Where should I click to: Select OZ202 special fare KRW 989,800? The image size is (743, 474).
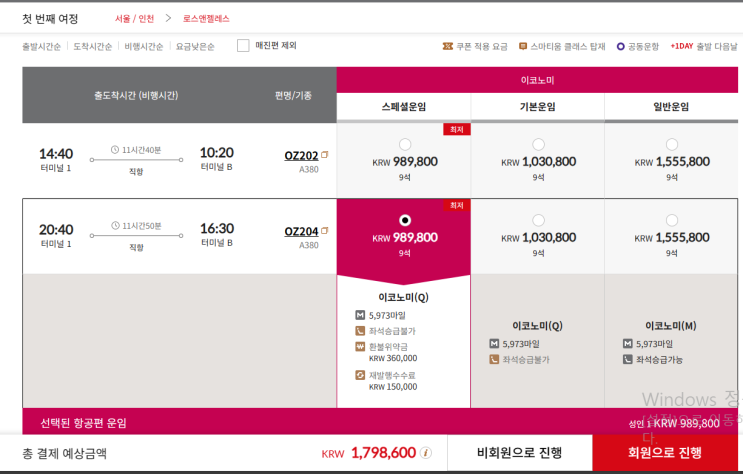point(405,144)
